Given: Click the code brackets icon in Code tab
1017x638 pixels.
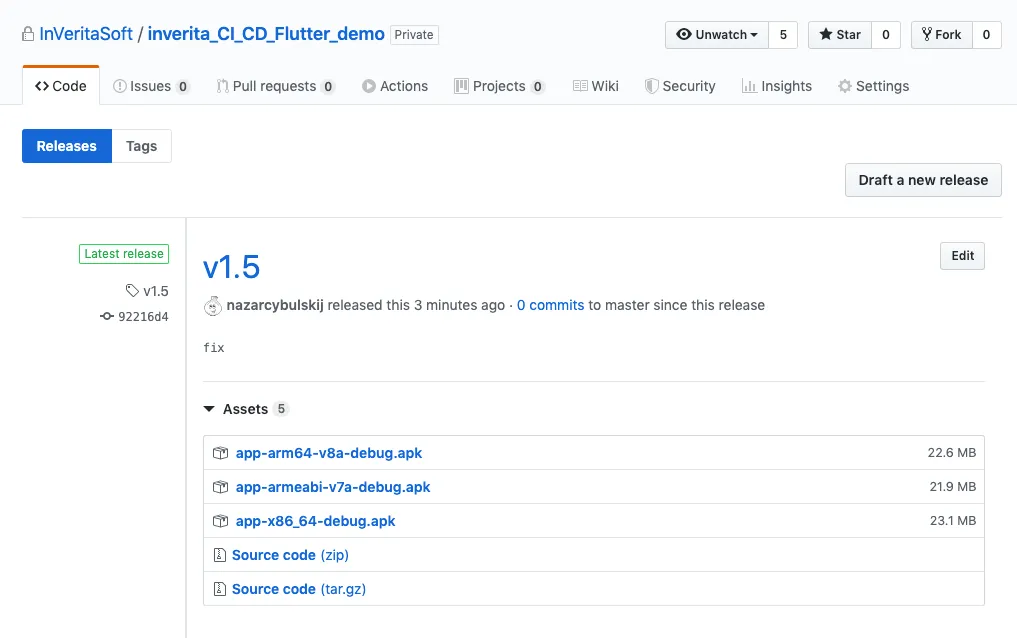Looking at the screenshot, I should (42, 86).
